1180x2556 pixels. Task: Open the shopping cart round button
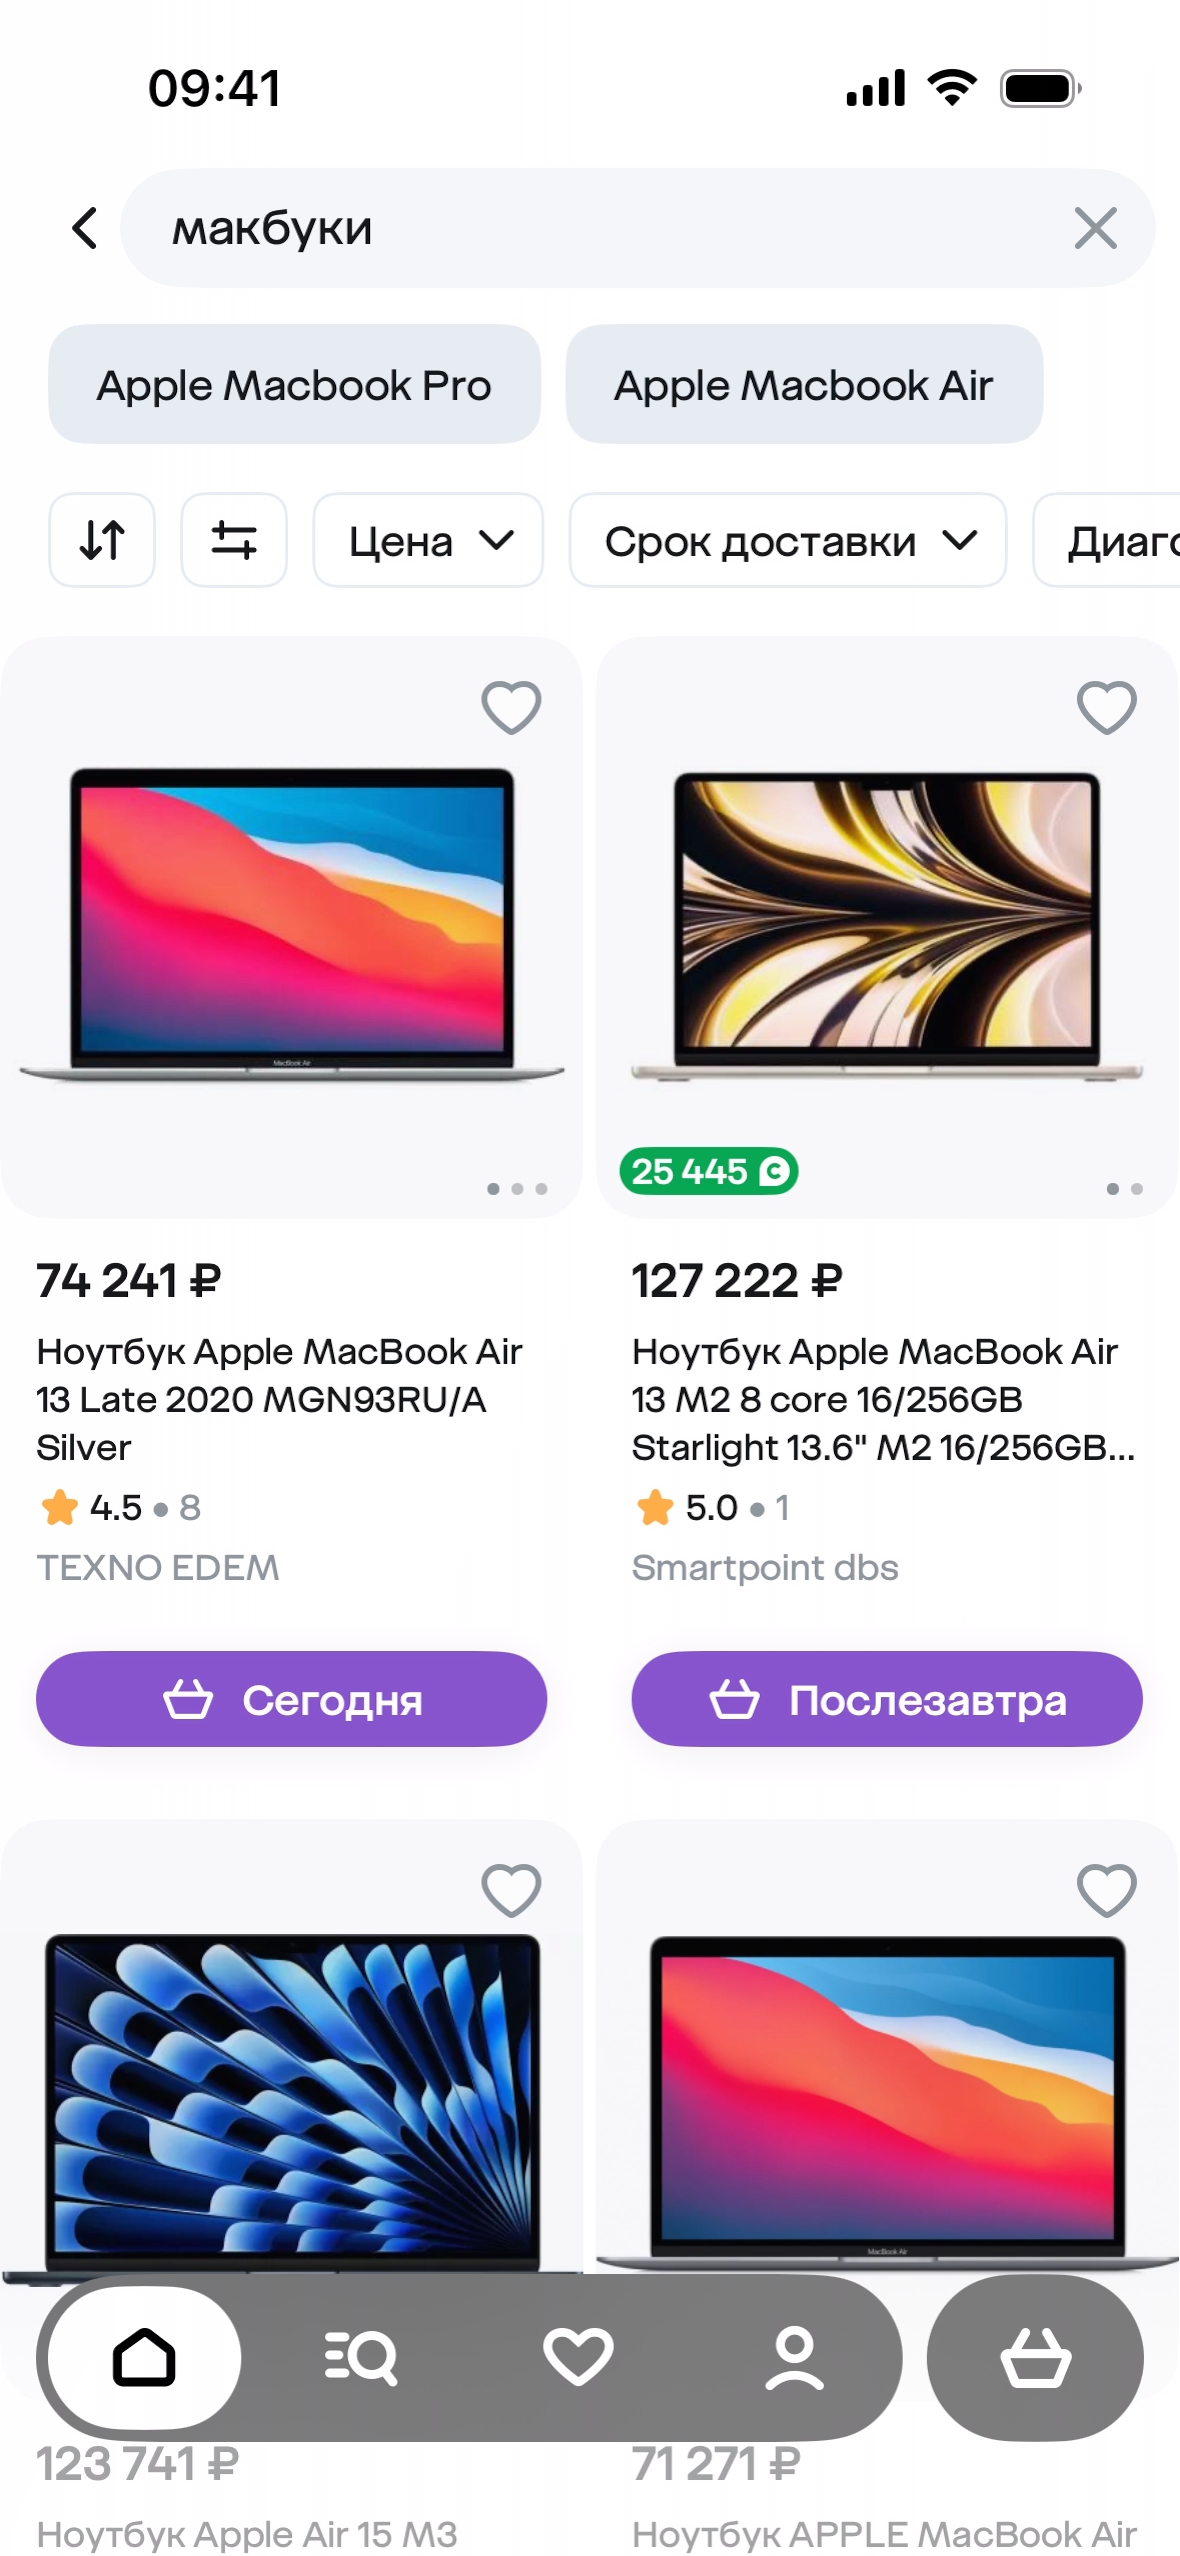(x=1035, y=2357)
